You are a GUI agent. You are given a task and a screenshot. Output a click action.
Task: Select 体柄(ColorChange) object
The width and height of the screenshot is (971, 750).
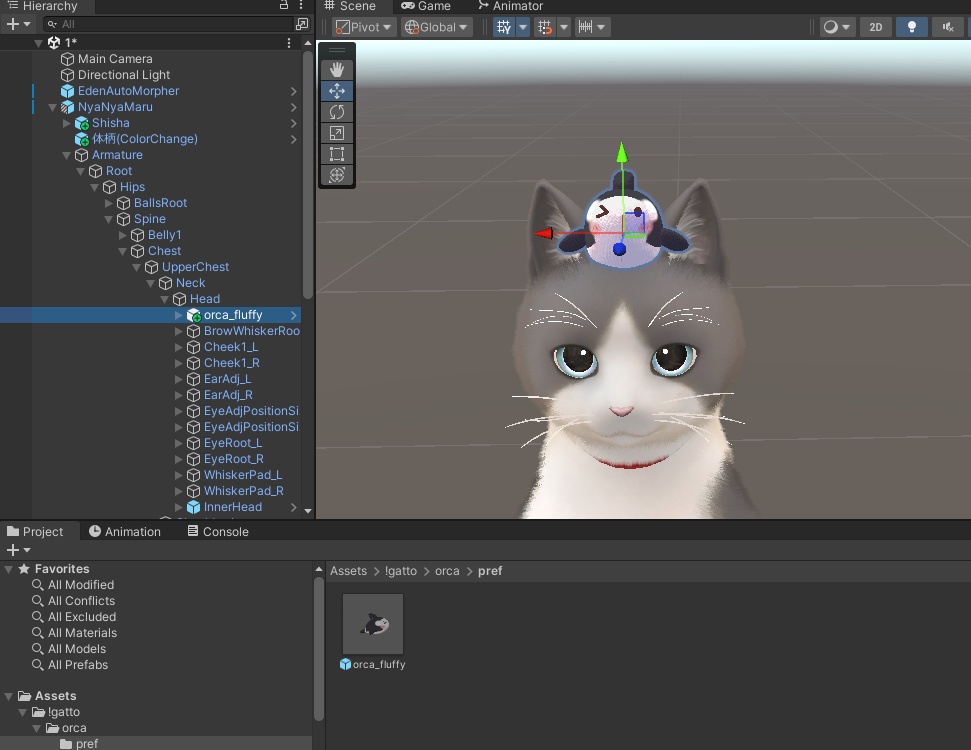click(144, 139)
